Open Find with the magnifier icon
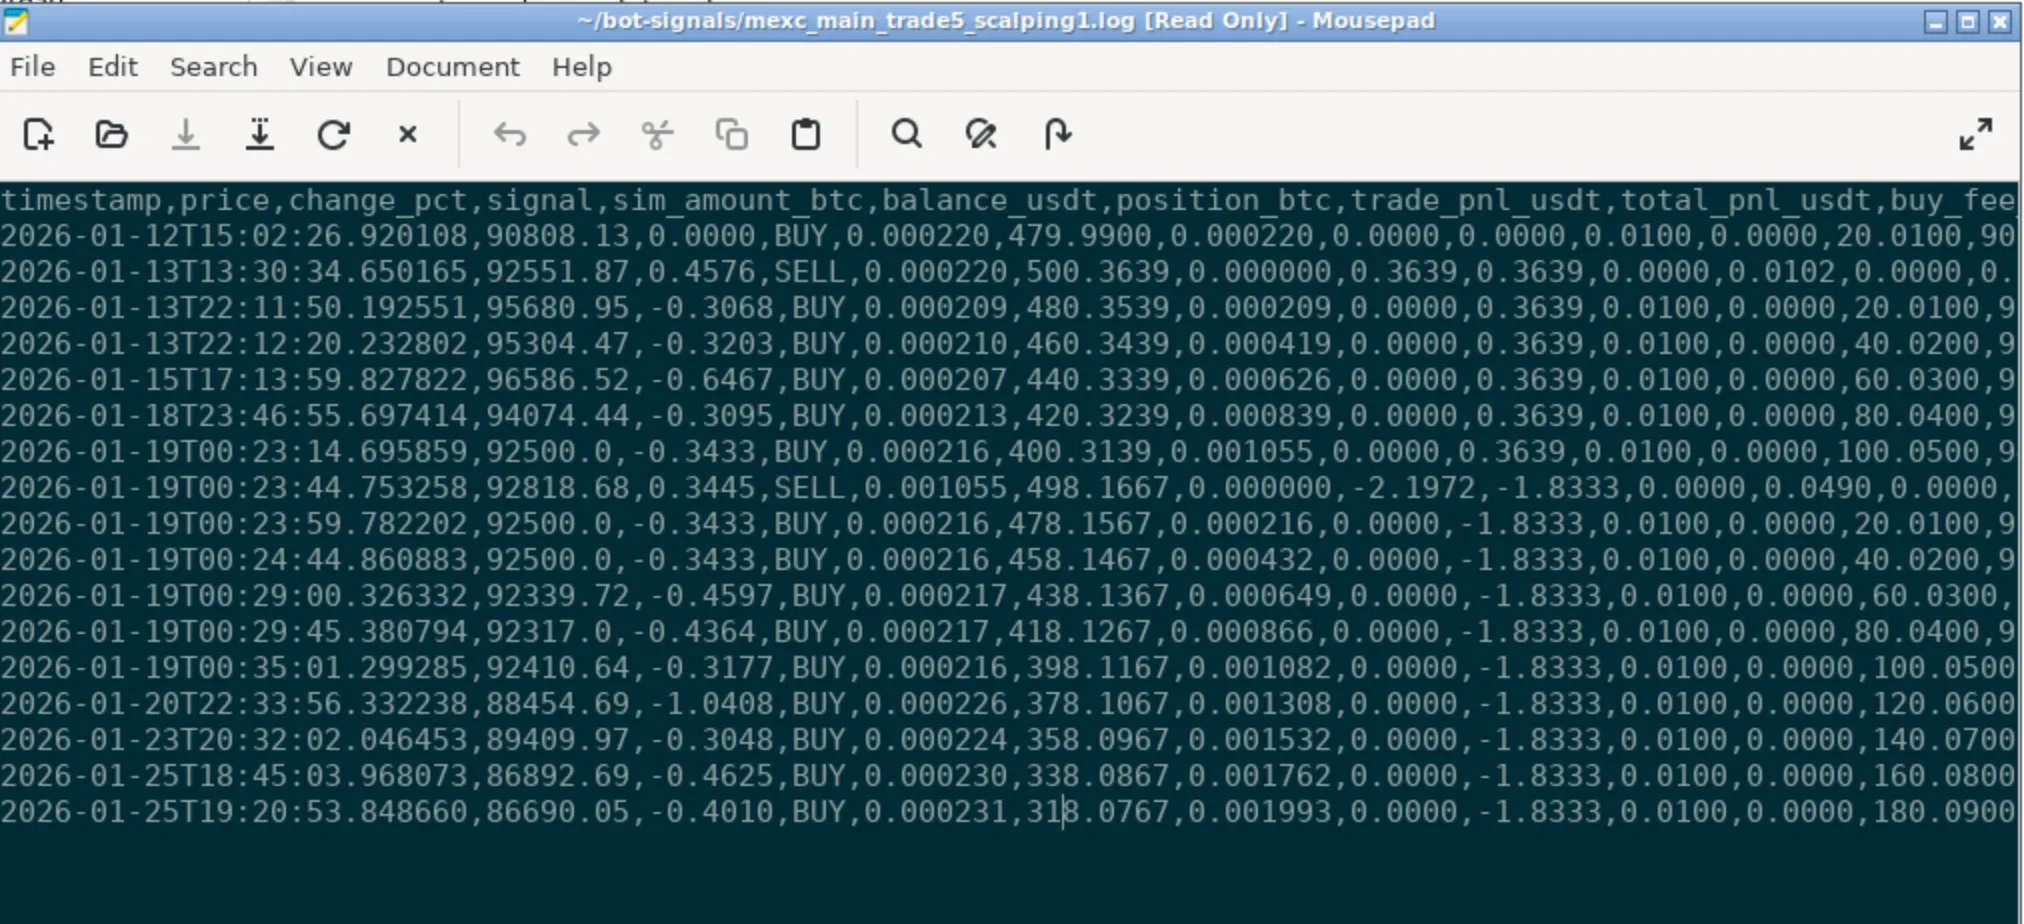2024x924 pixels. [907, 134]
